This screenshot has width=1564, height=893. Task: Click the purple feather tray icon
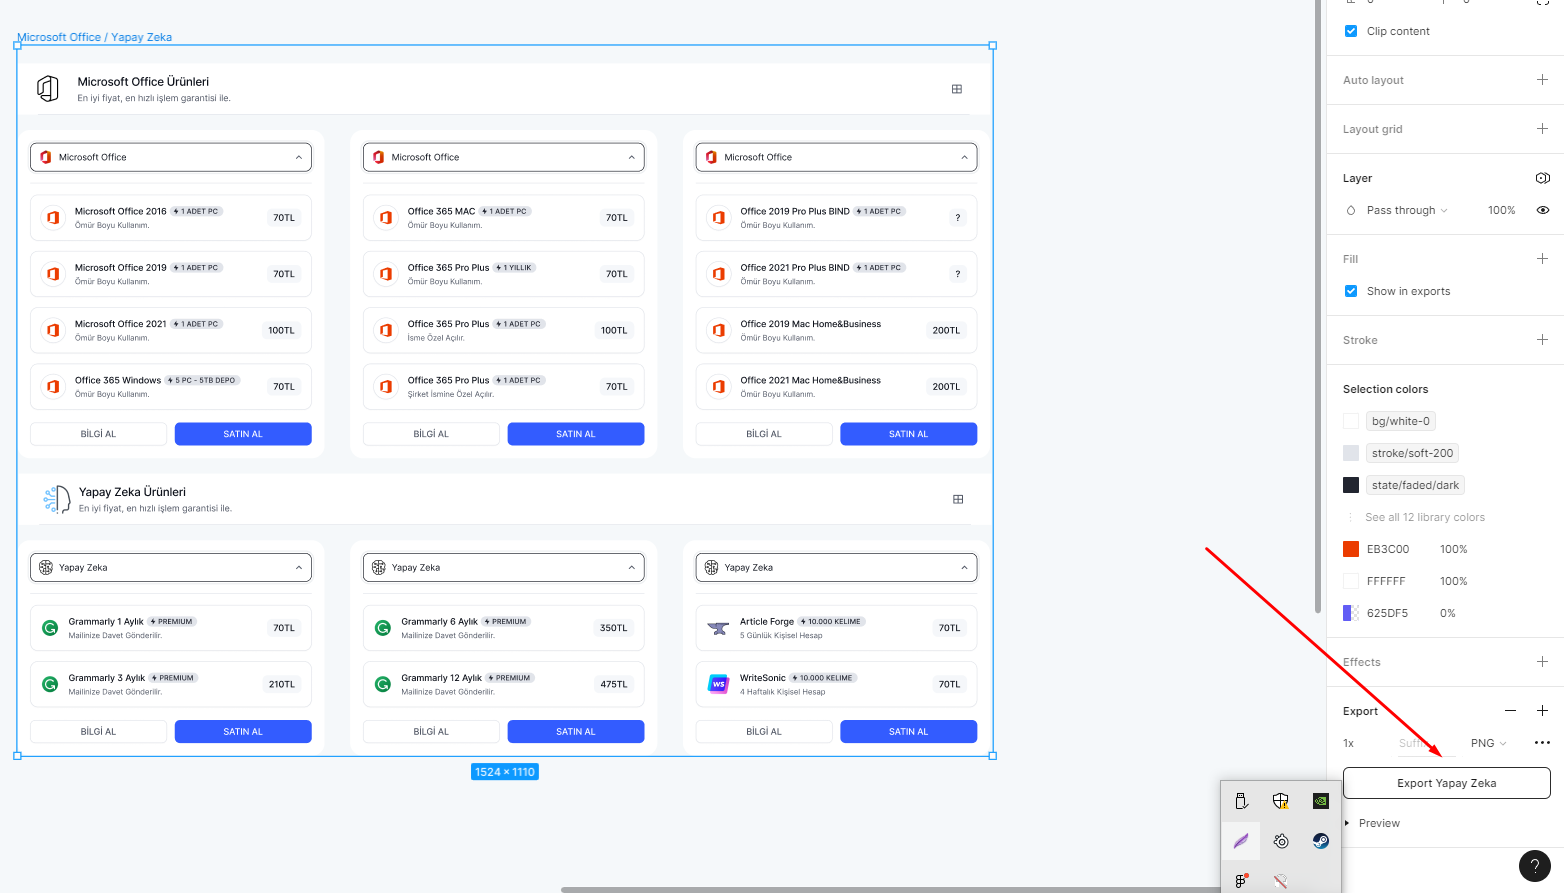[x=1241, y=841]
